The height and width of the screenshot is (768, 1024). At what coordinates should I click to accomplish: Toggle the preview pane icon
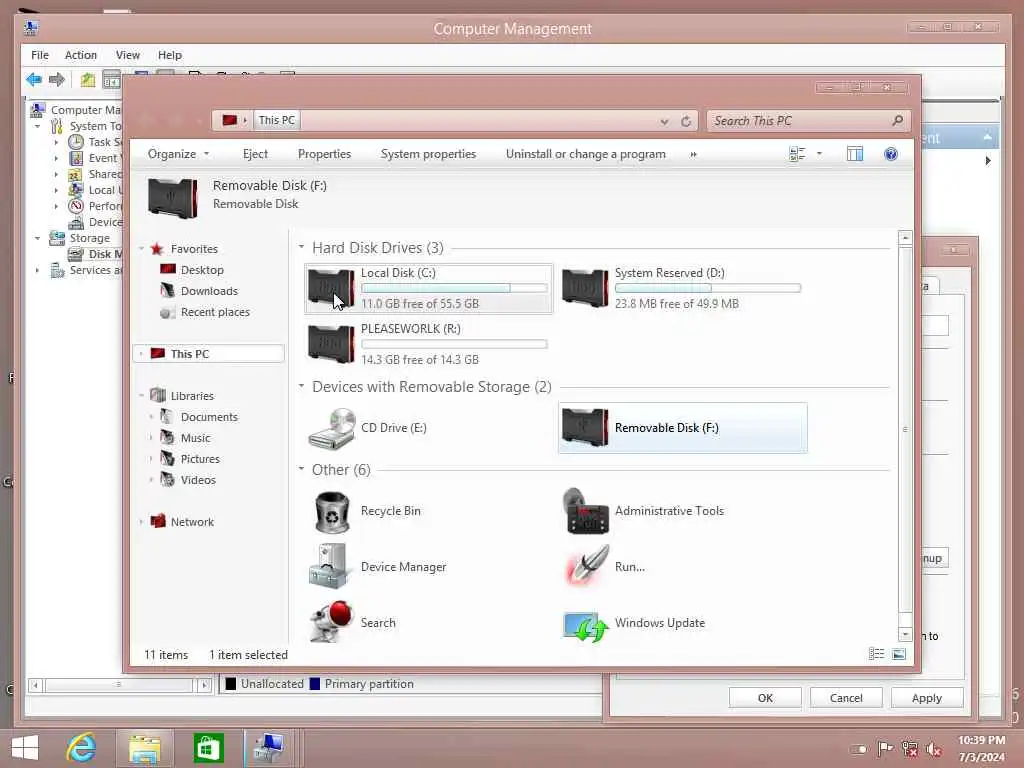tap(855, 154)
